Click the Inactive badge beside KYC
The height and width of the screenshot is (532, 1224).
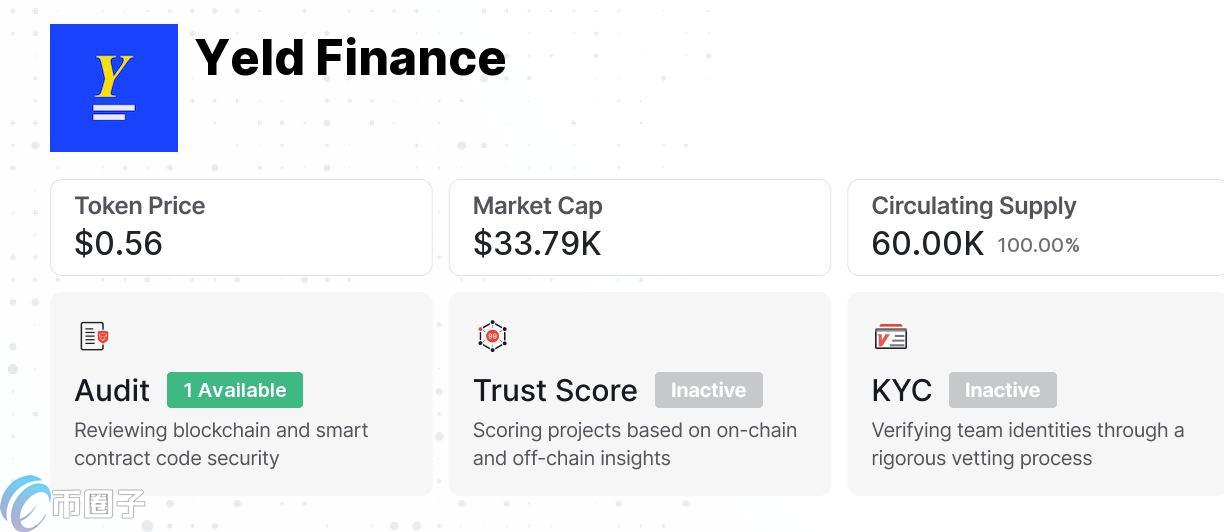(x=1002, y=390)
